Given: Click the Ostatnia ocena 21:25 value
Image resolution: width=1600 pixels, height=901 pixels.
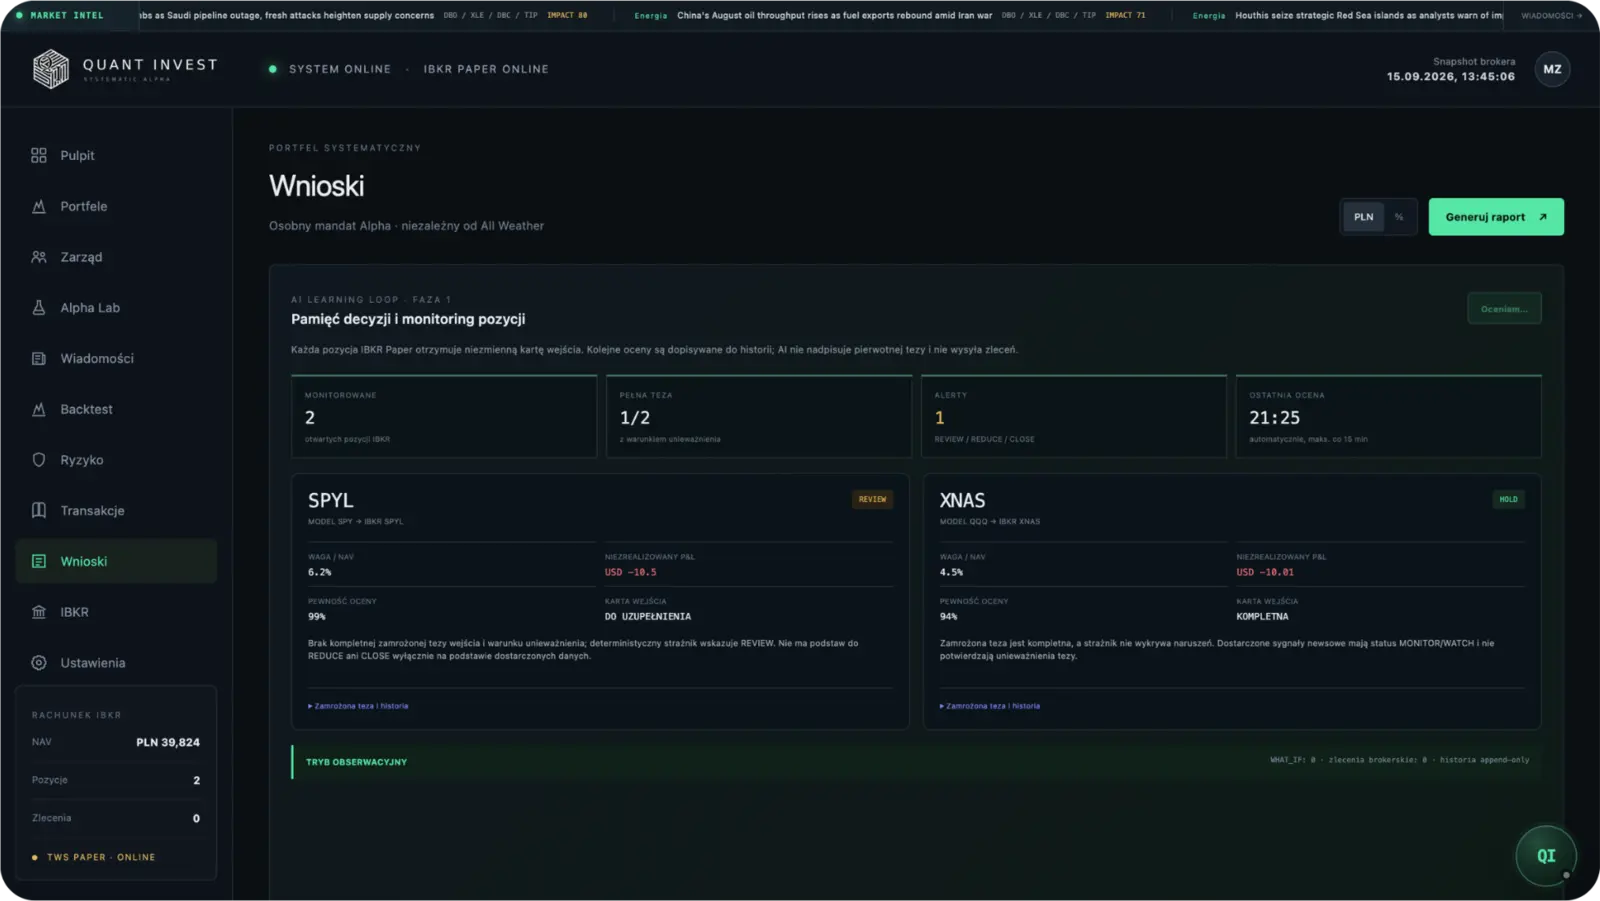Looking at the screenshot, I should (1274, 418).
